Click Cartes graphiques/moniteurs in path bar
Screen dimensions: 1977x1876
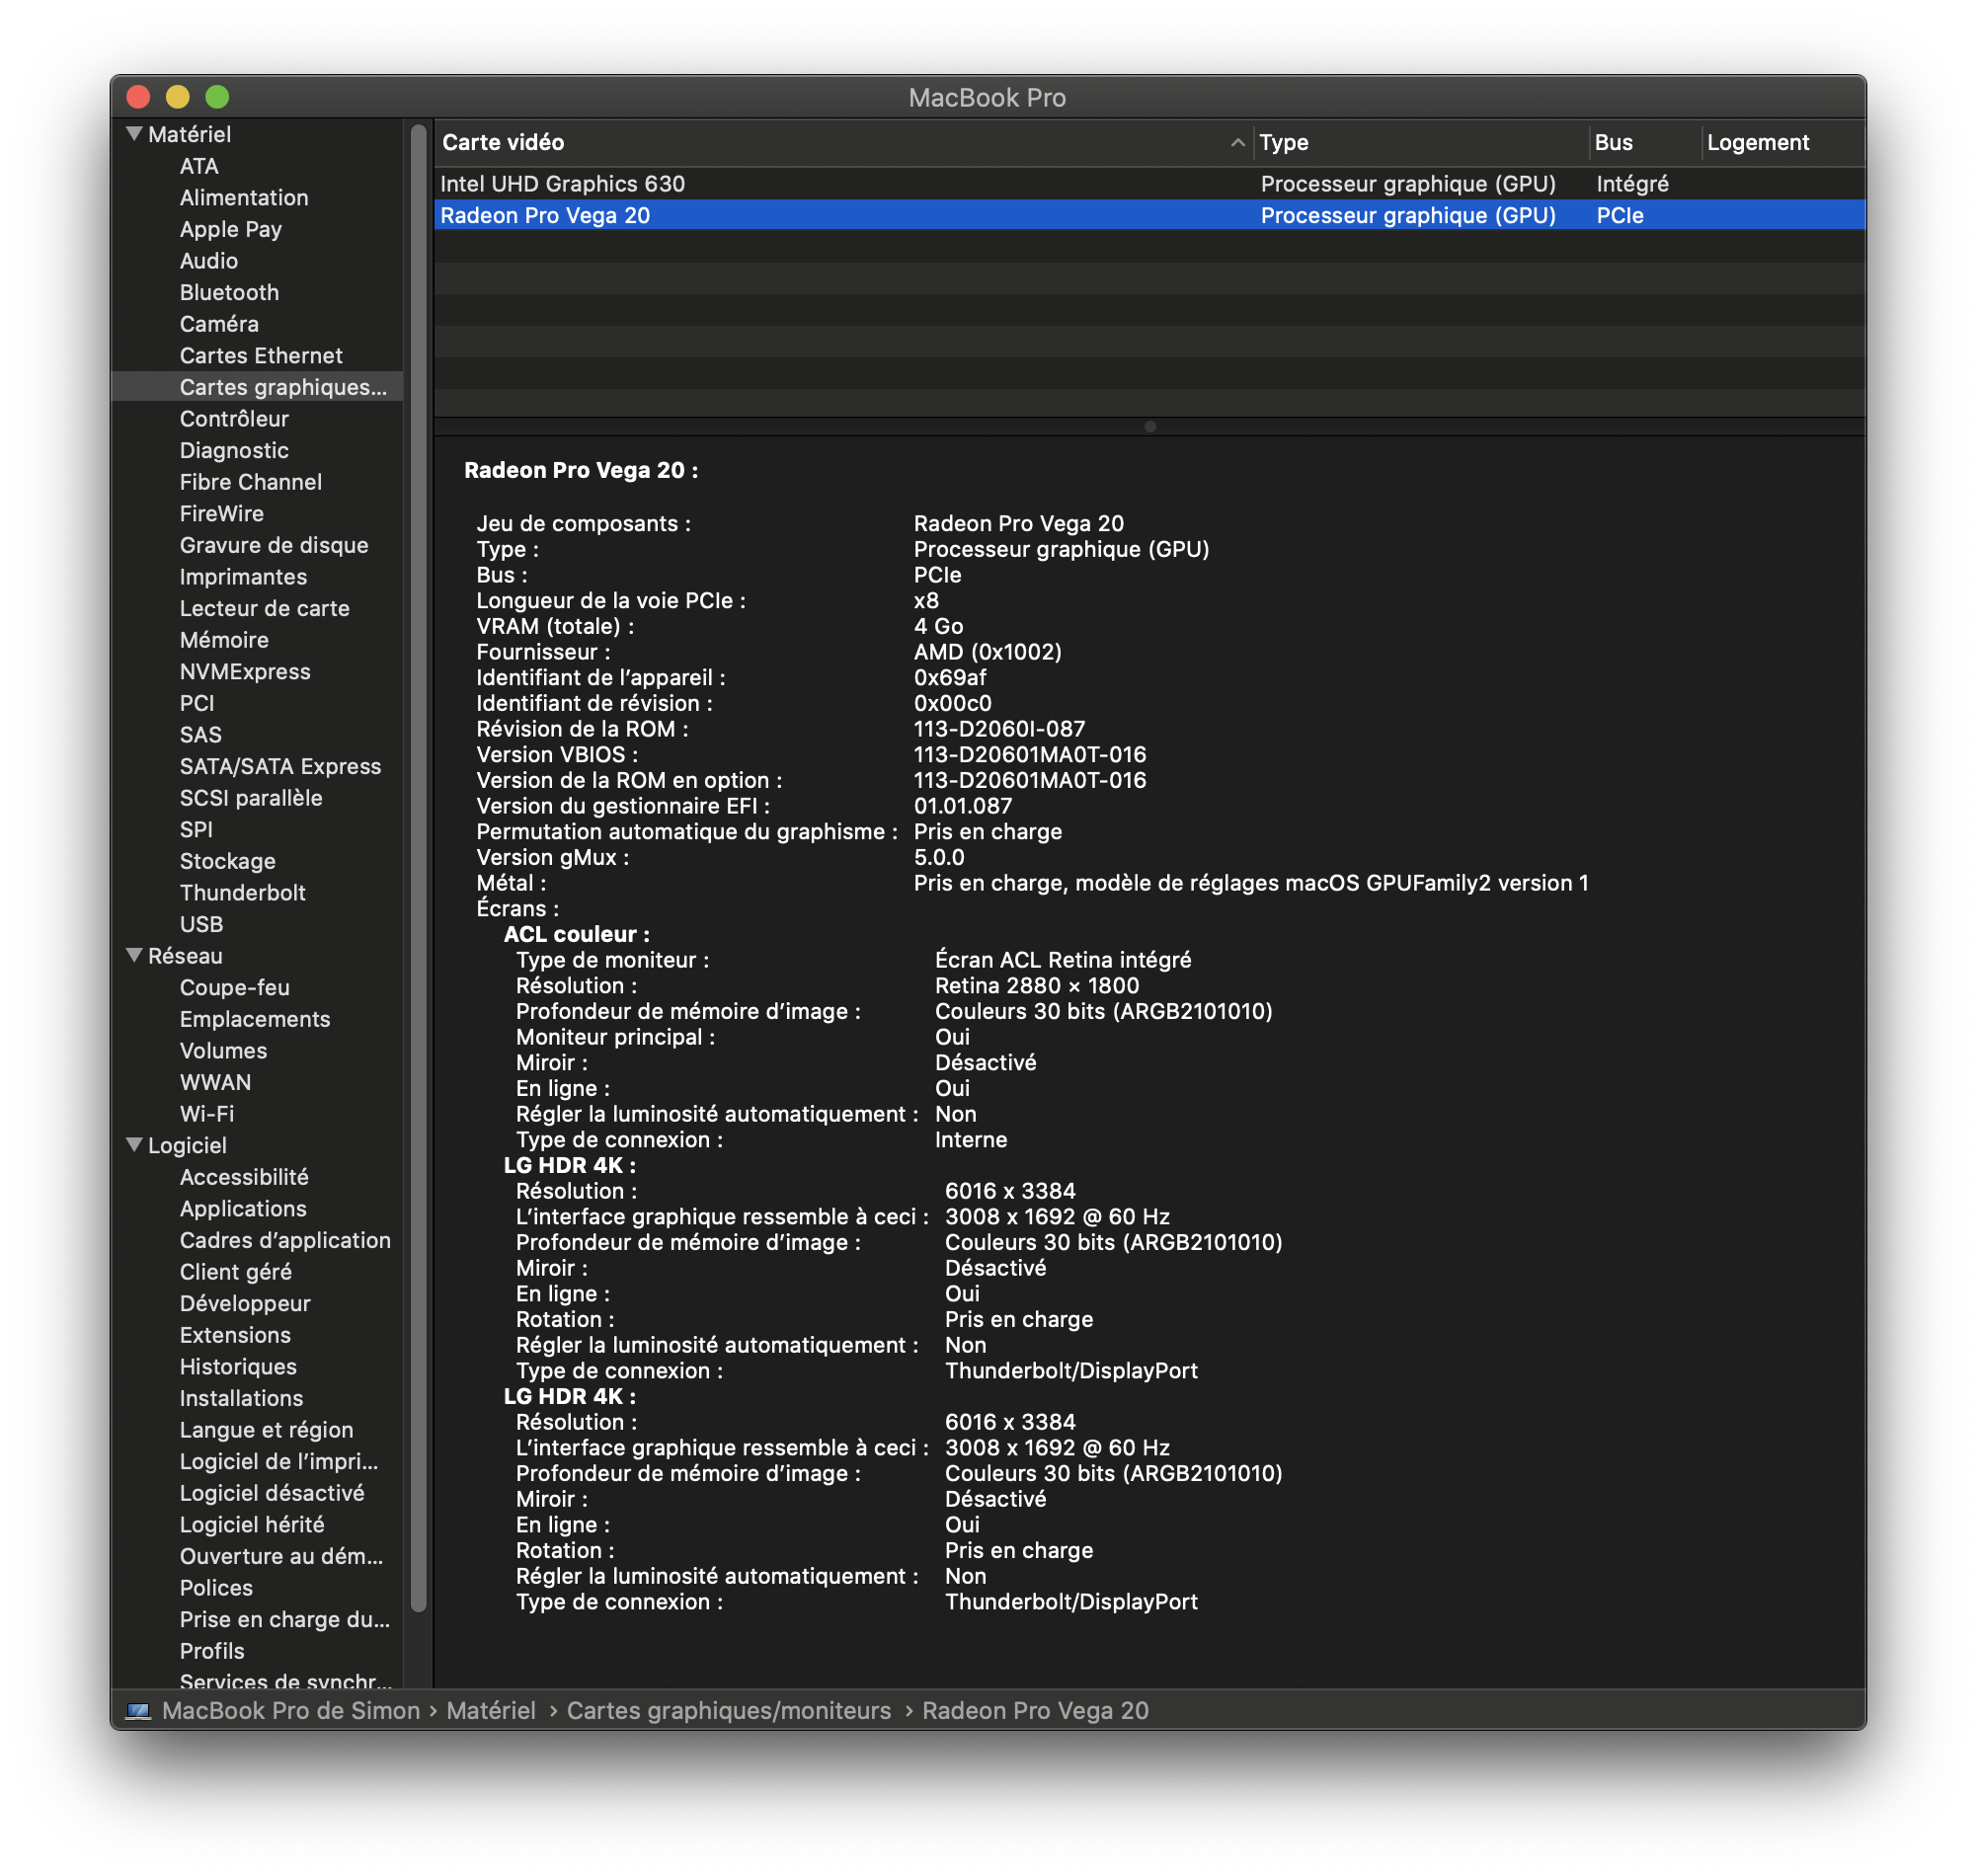(x=728, y=1711)
